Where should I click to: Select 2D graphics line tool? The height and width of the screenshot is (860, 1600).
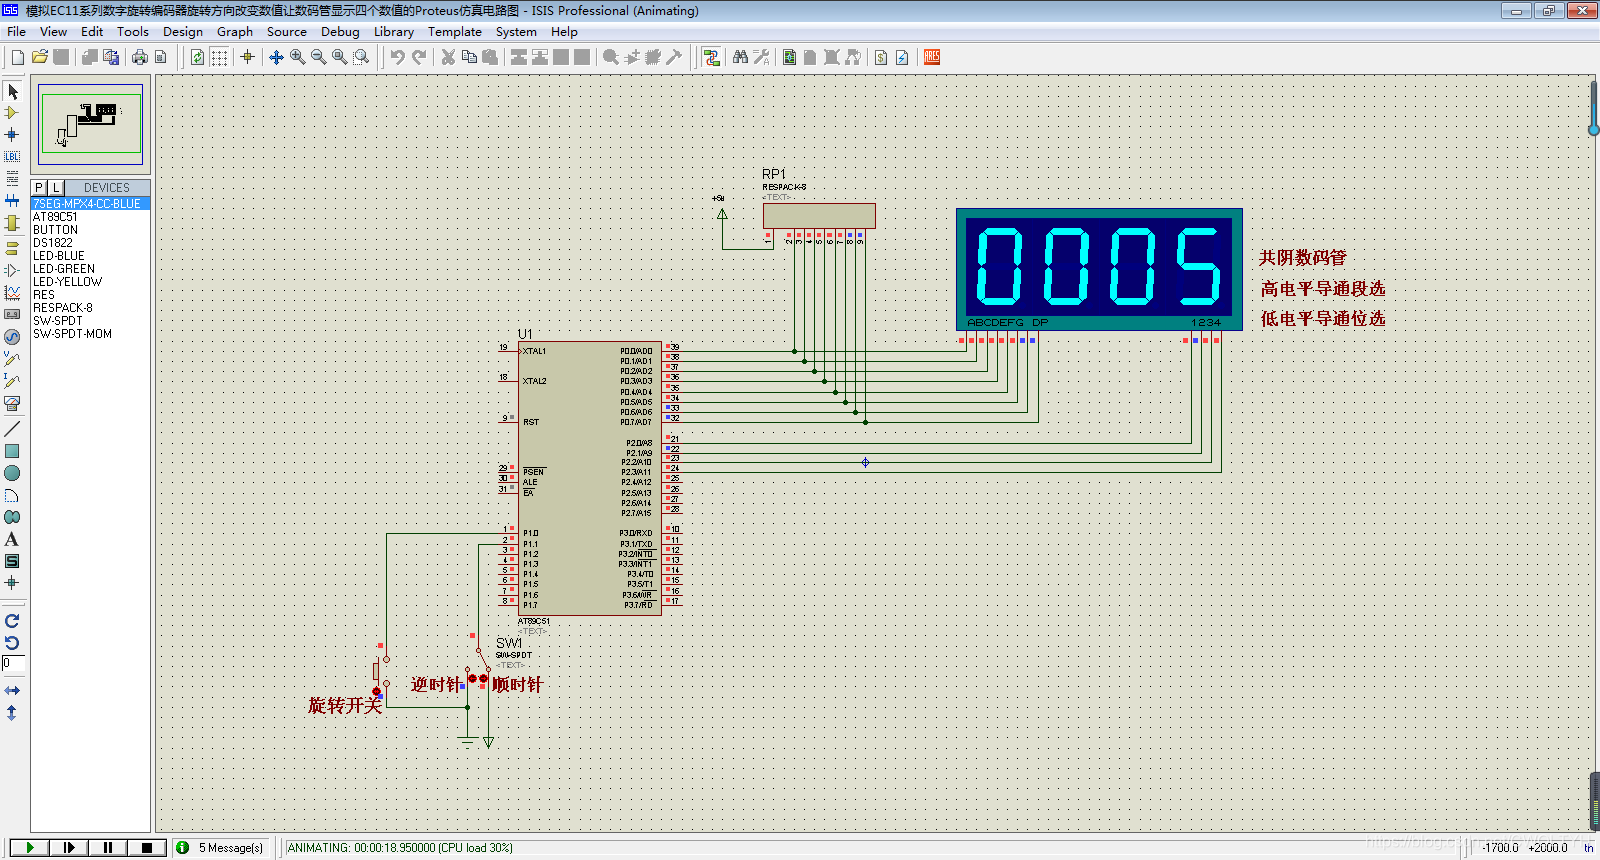[12, 428]
